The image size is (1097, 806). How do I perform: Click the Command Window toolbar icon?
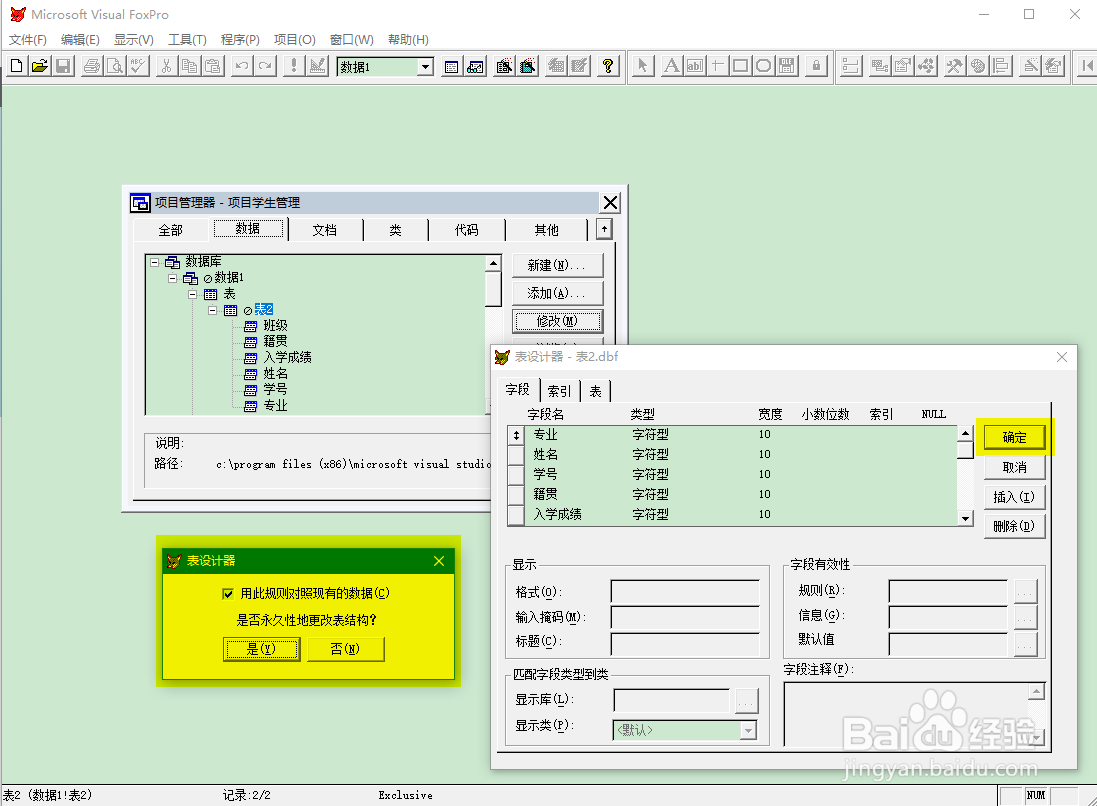coord(452,66)
